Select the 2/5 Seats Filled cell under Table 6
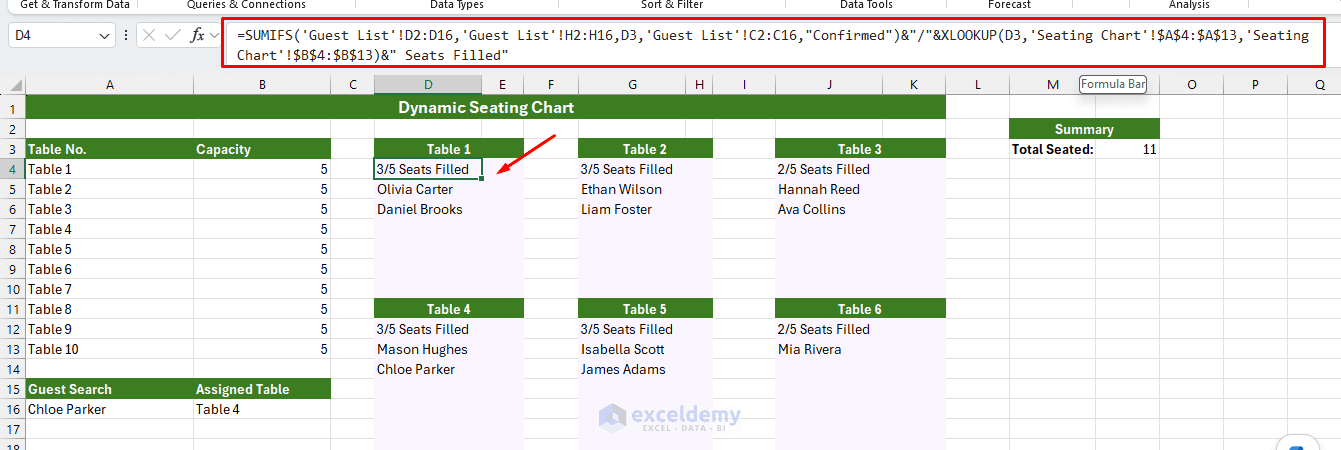 829,330
